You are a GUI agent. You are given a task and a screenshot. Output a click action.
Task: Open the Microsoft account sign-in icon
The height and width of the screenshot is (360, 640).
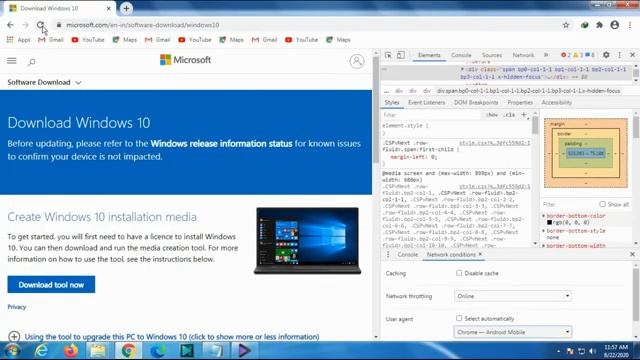[x=357, y=61]
